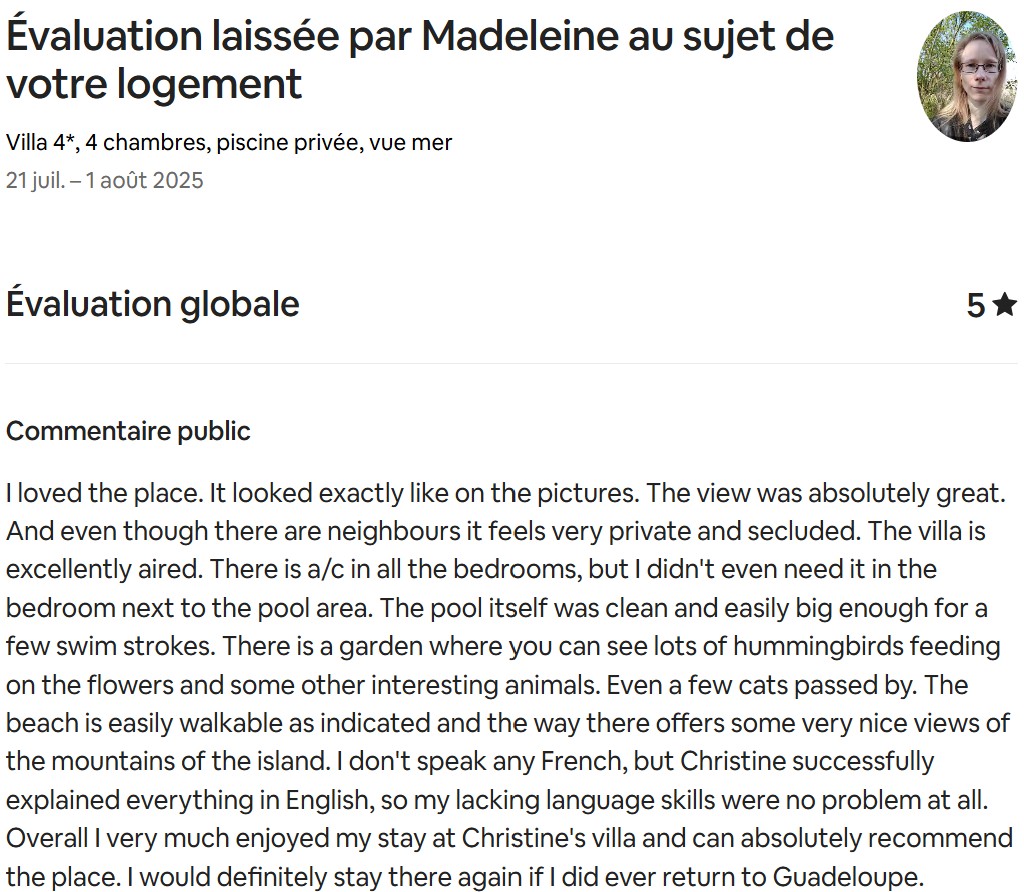This screenshot has height=892, width=1024.
Task: Click the overall rating number 5
Action: tap(976, 305)
